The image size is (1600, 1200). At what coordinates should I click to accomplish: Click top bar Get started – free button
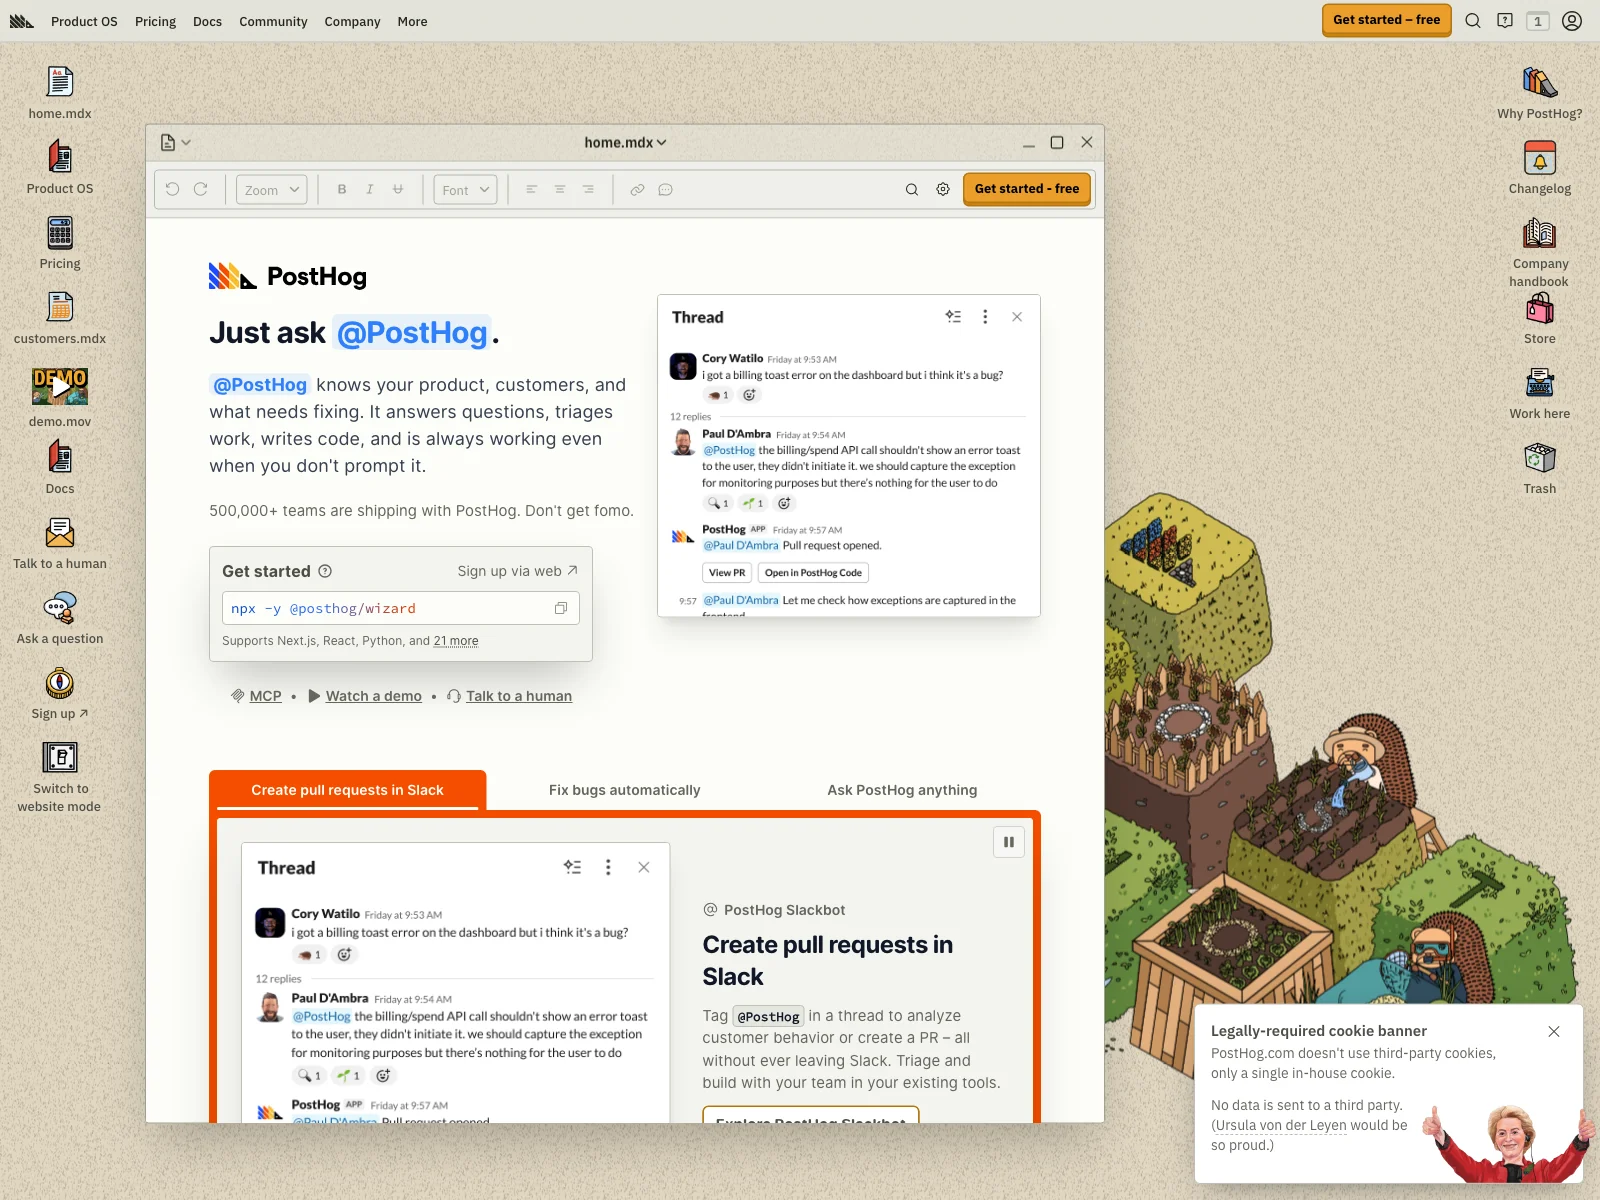[x=1386, y=20]
